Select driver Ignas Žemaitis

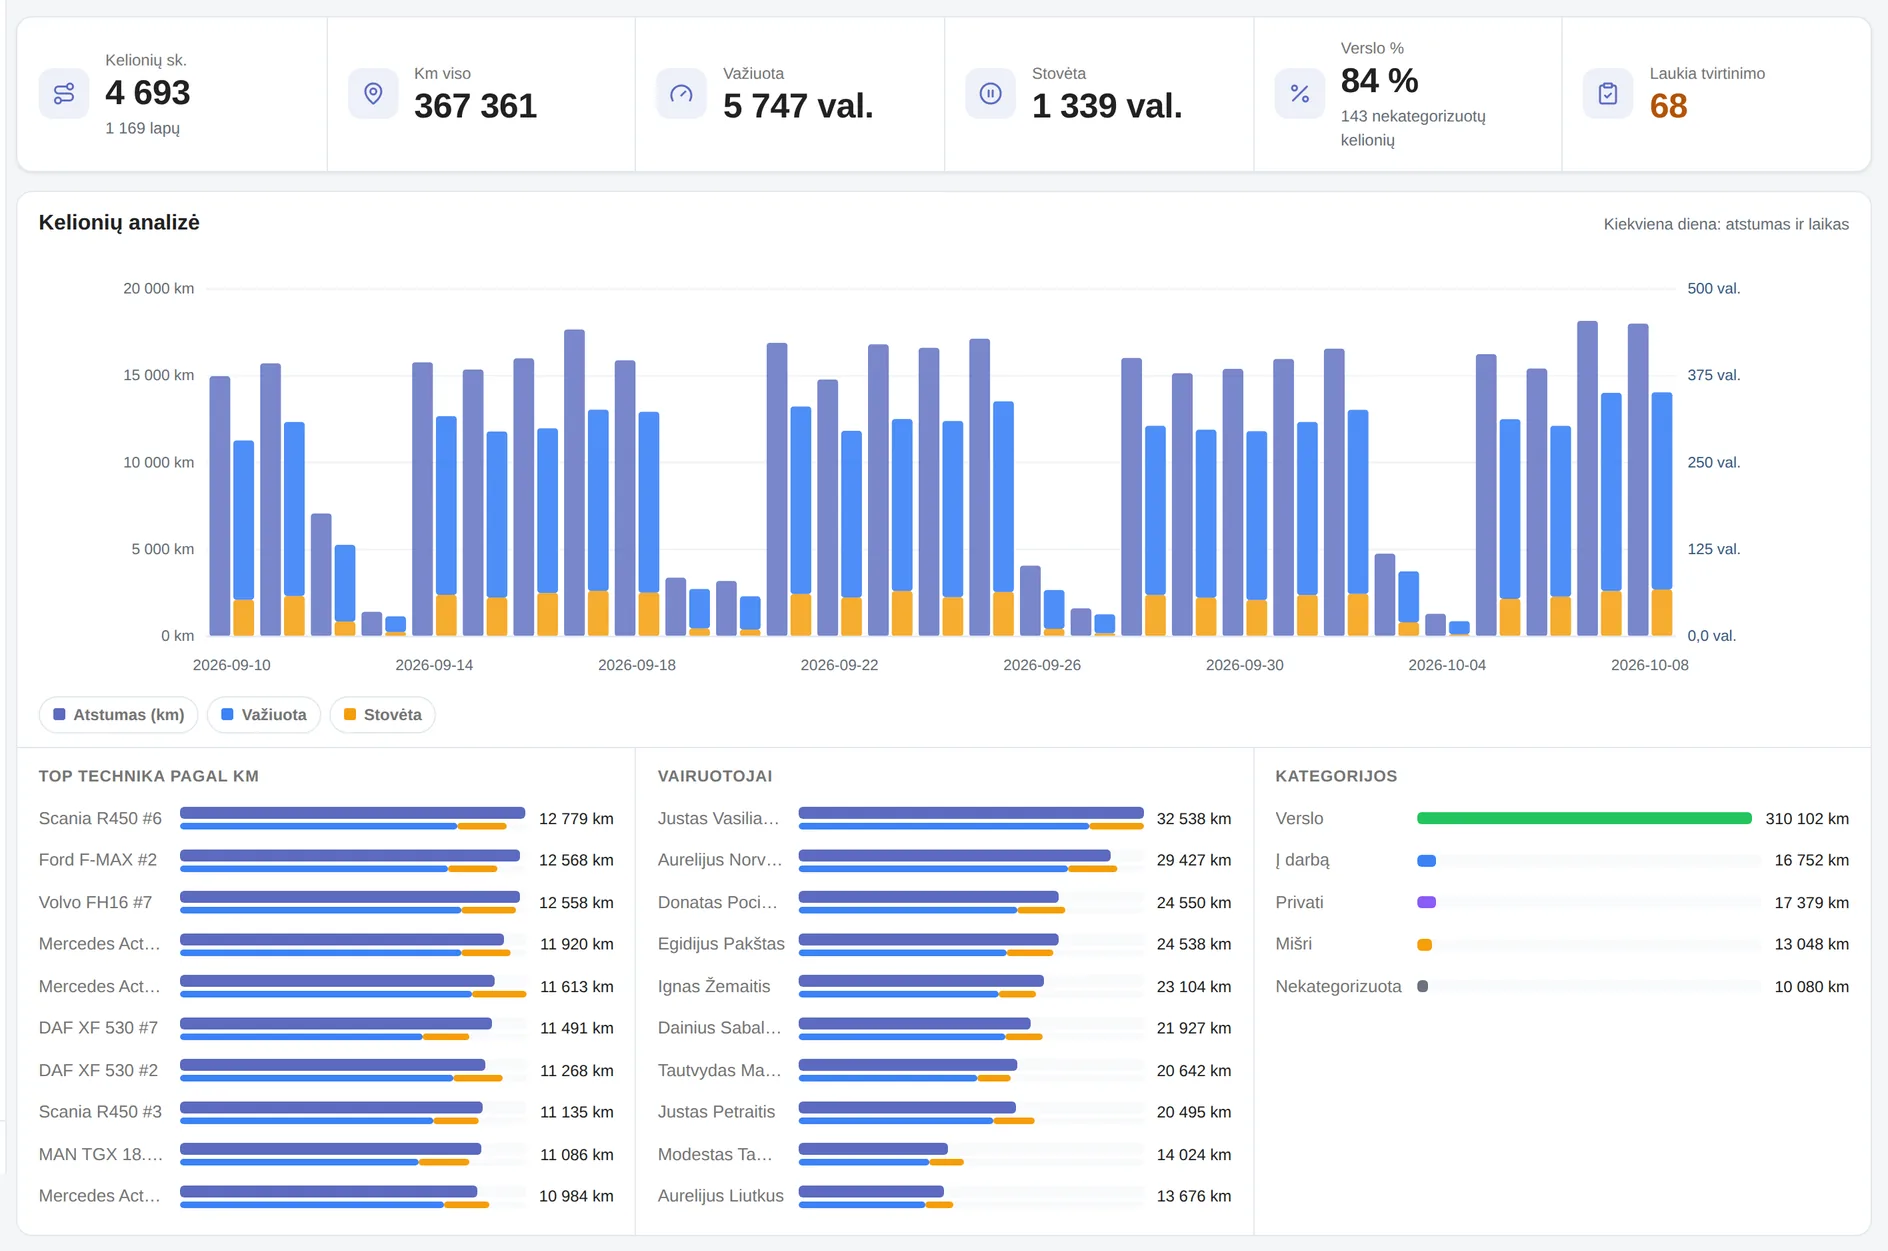tap(944, 987)
